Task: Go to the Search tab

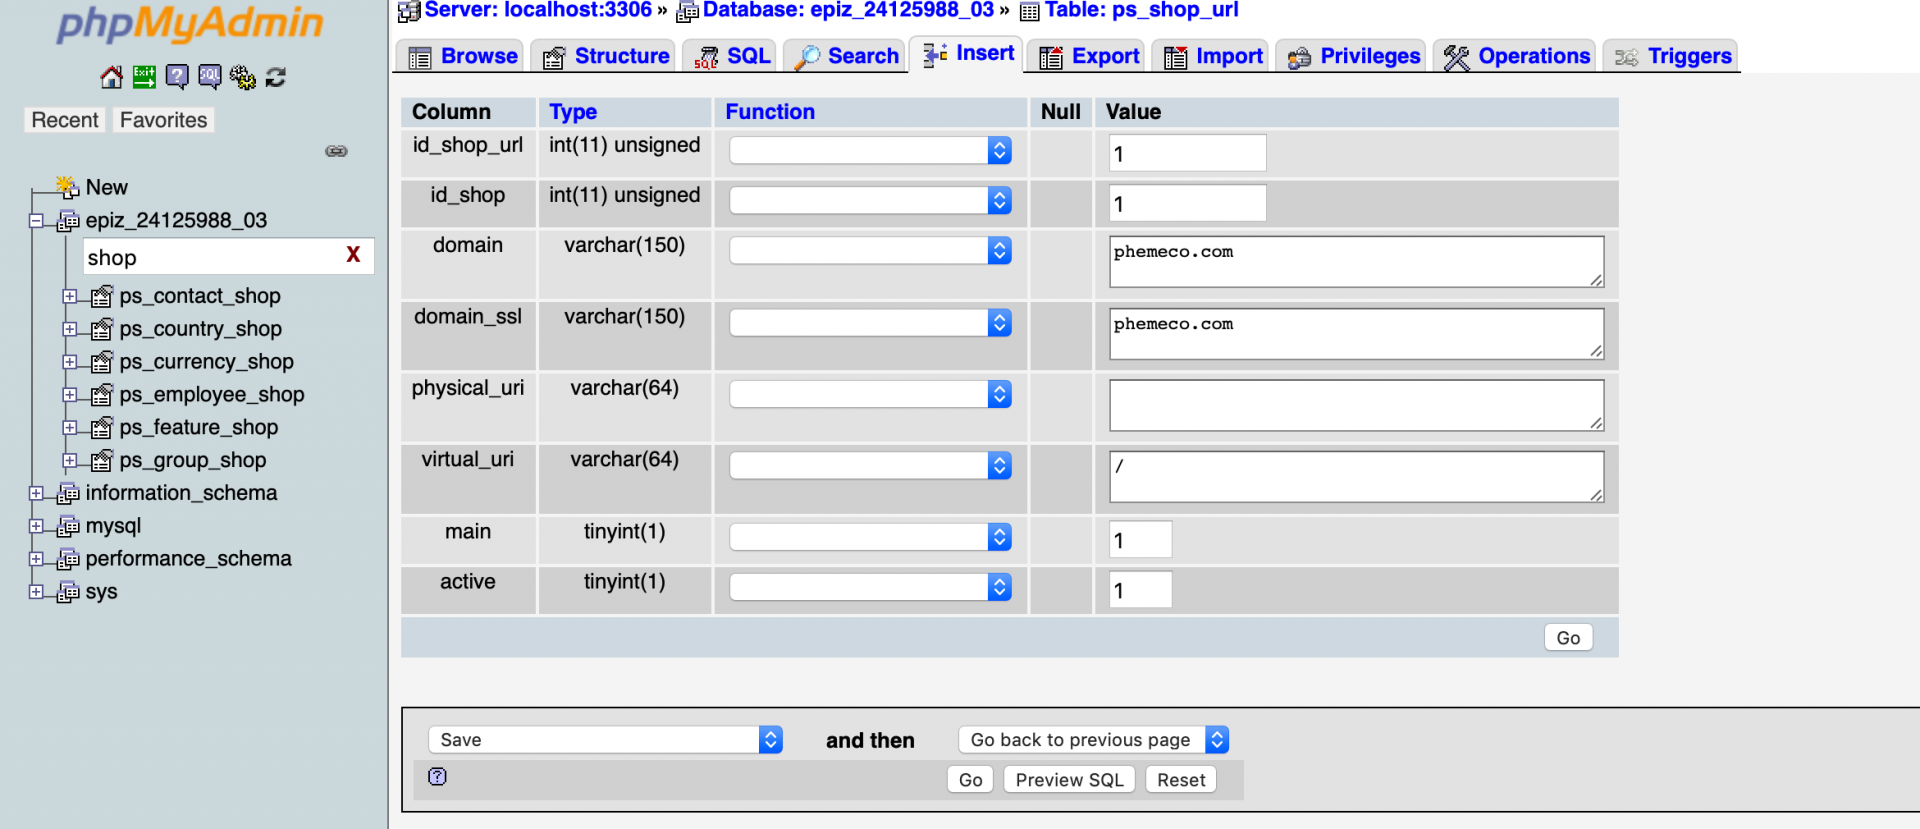Action: click(846, 56)
